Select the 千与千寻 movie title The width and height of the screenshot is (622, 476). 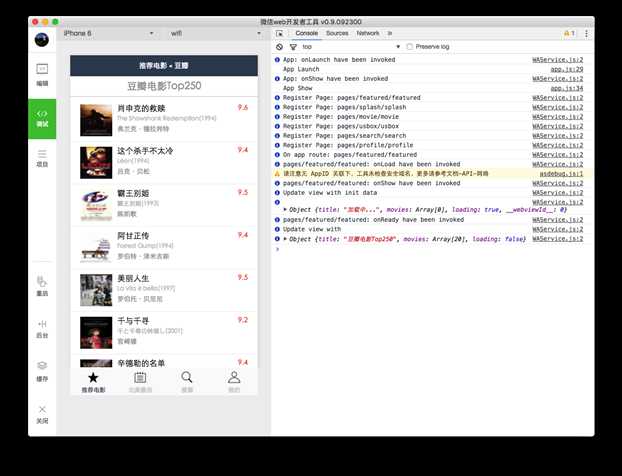(133, 321)
